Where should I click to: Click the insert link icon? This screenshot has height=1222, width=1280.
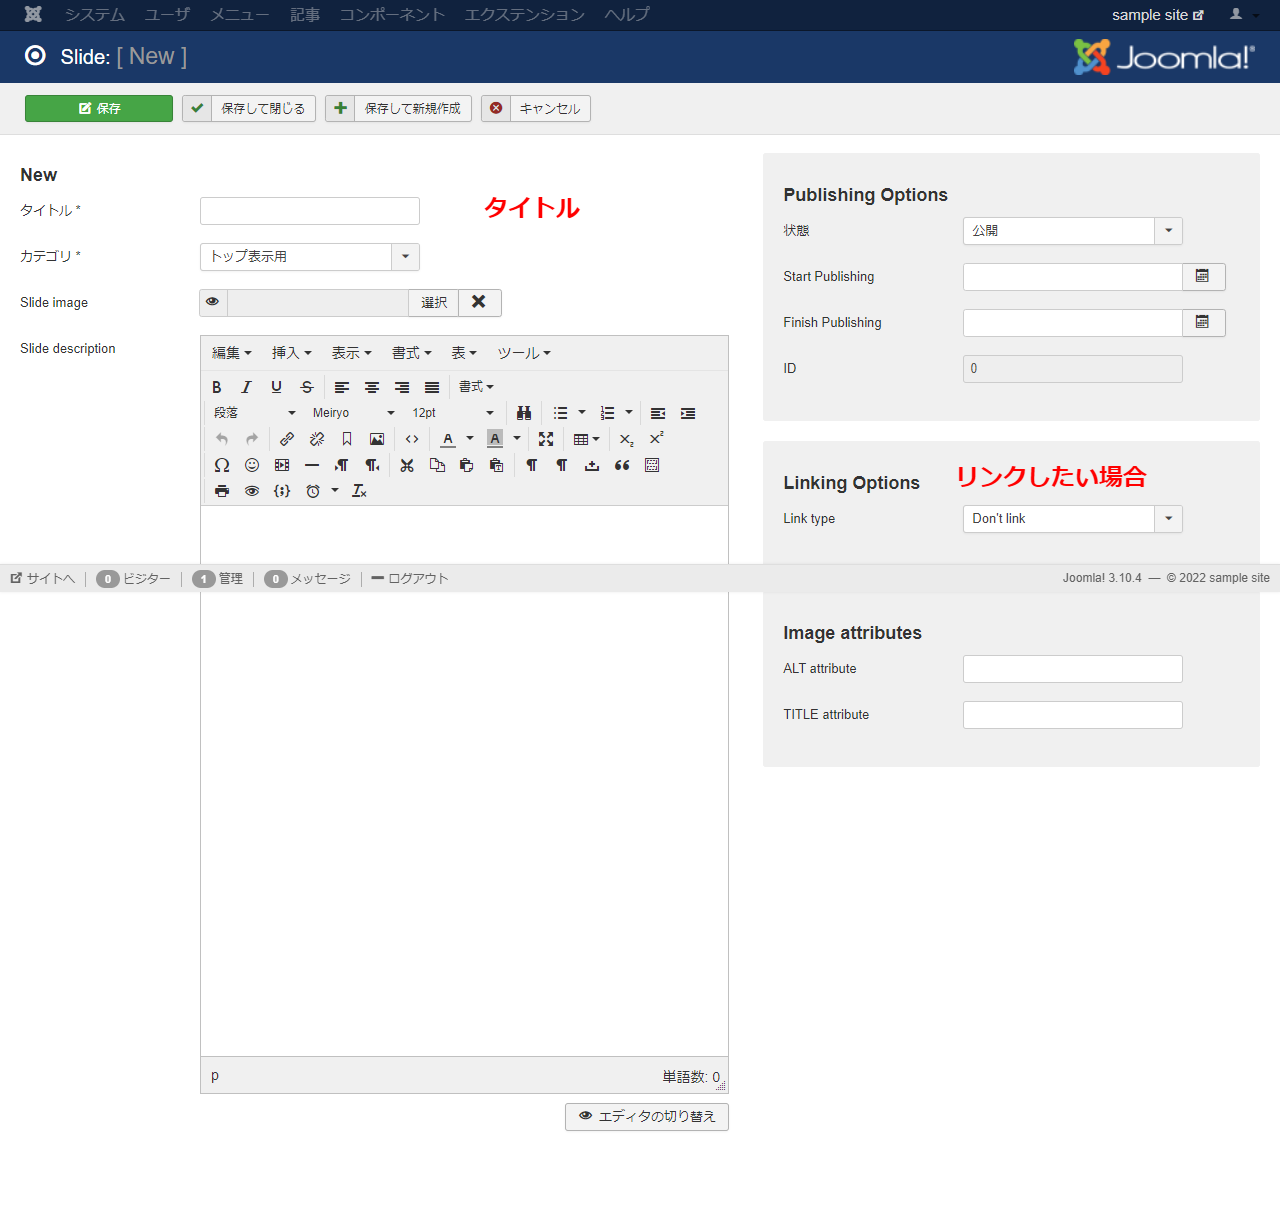pos(287,439)
